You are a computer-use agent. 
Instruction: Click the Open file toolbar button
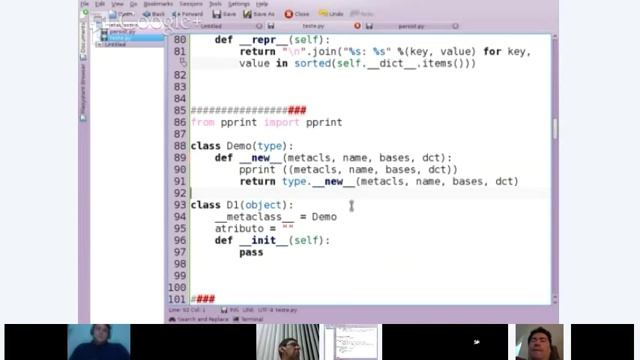pyautogui.click(x=121, y=14)
